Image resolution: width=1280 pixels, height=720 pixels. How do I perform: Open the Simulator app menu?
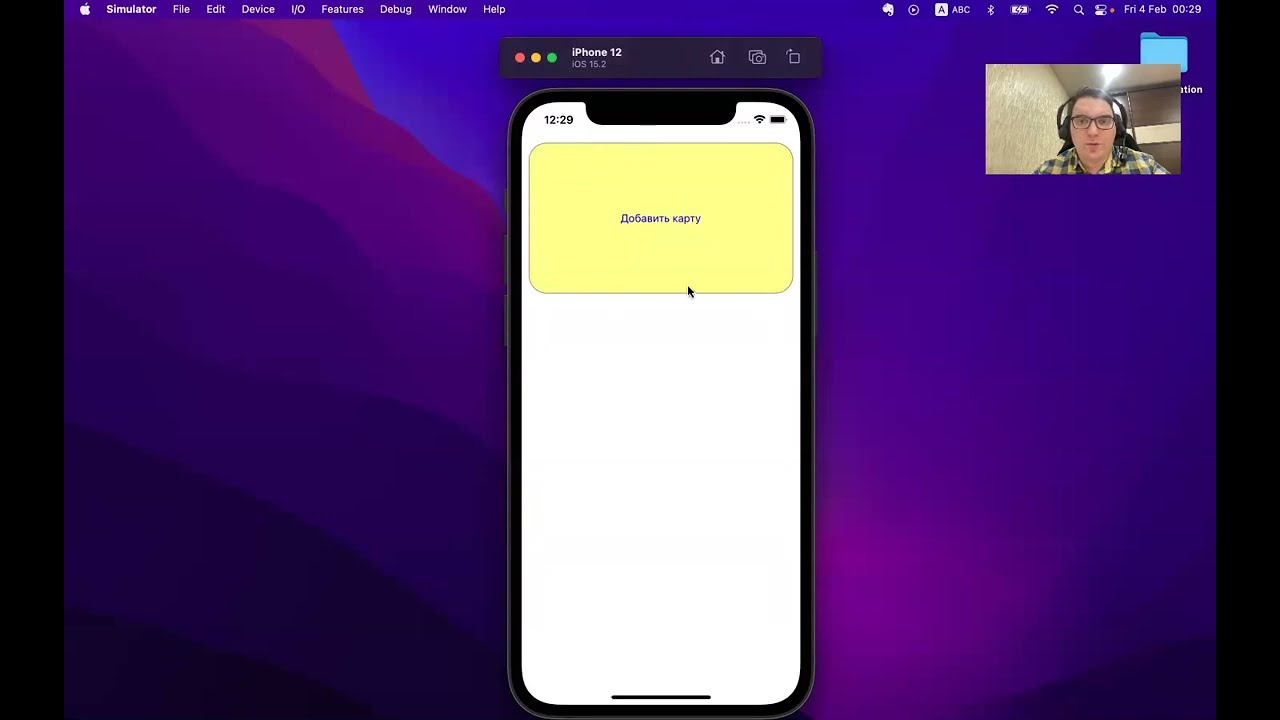tap(131, 9)
